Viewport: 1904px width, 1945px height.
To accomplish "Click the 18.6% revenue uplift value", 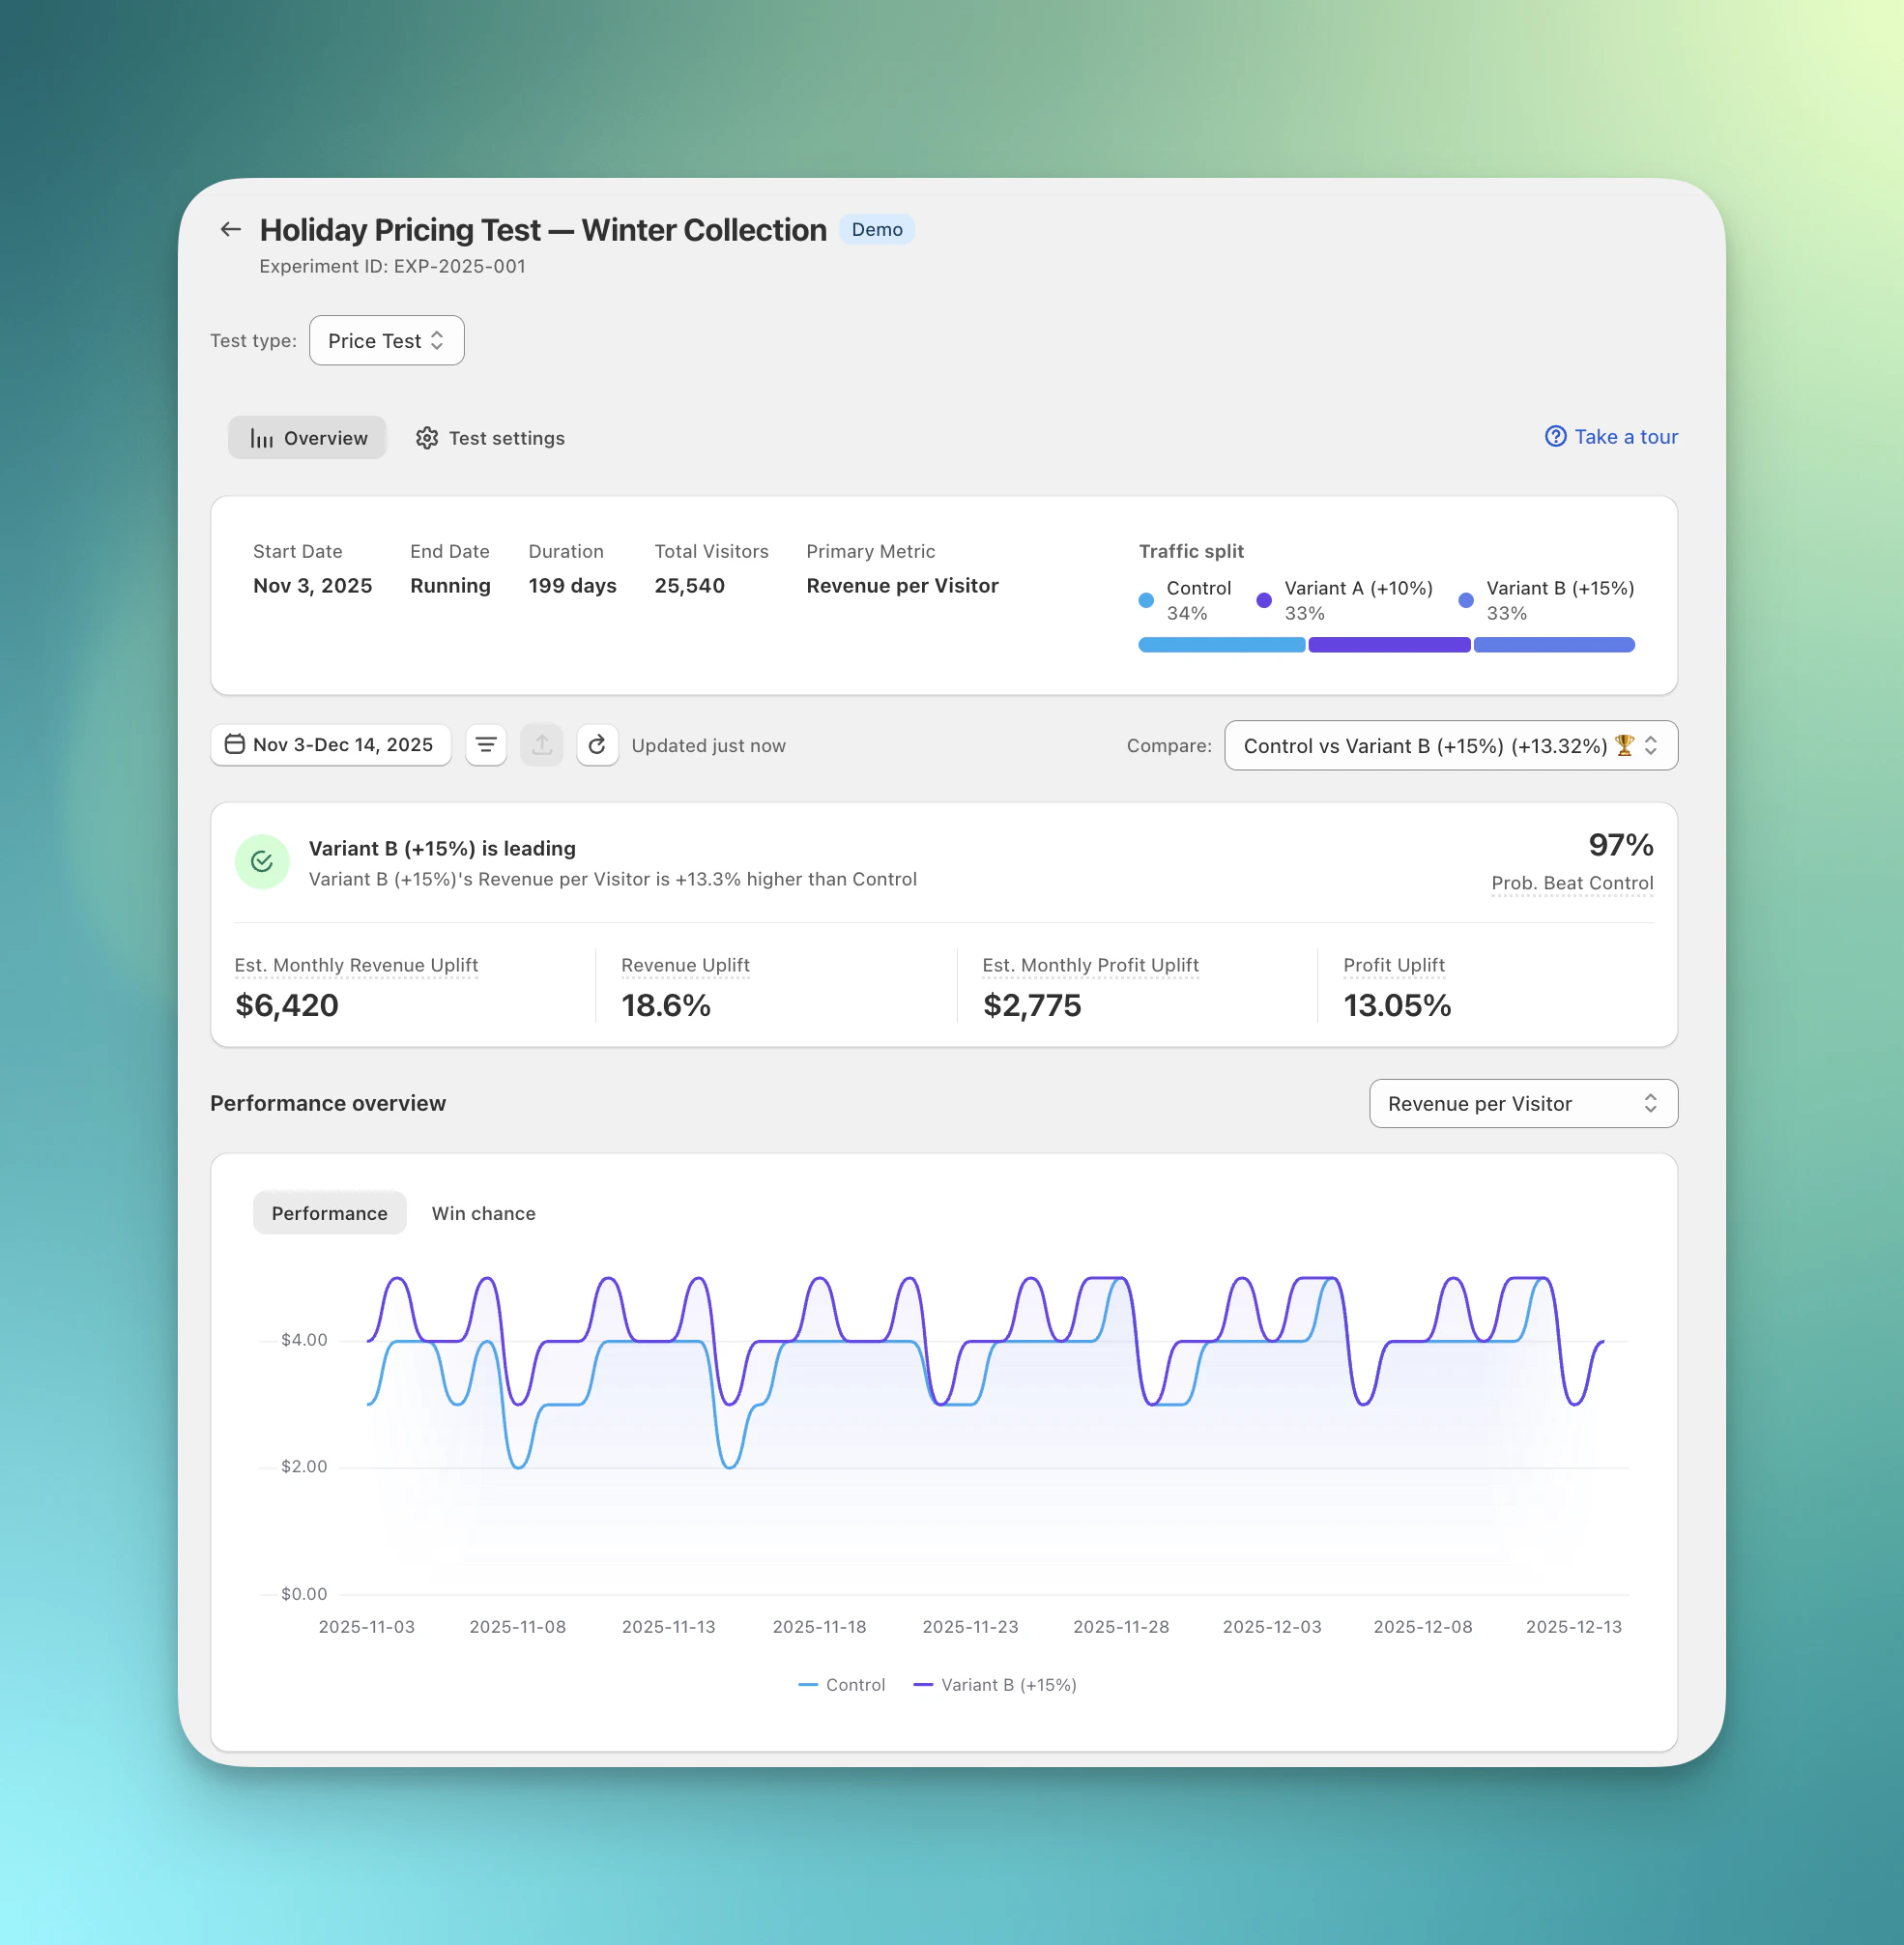I will tap(666, 1005).
